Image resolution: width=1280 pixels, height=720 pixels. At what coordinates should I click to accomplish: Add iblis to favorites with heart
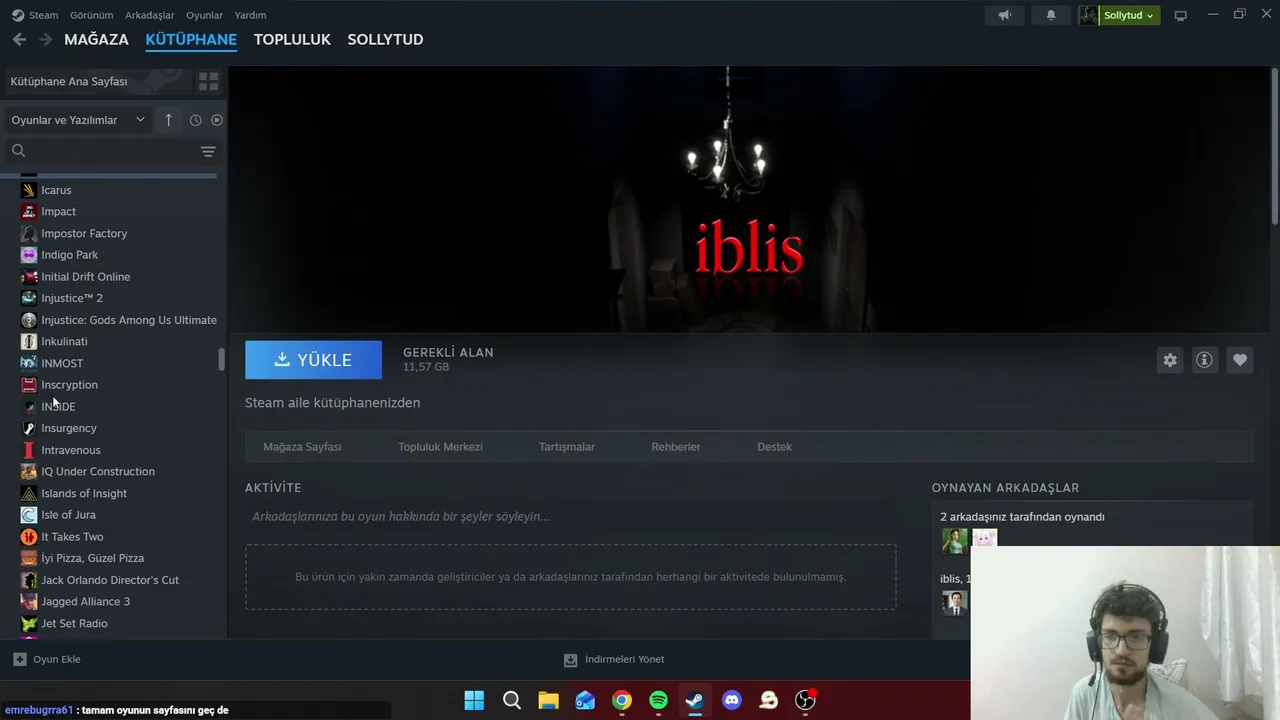[x=1240, y=360]
